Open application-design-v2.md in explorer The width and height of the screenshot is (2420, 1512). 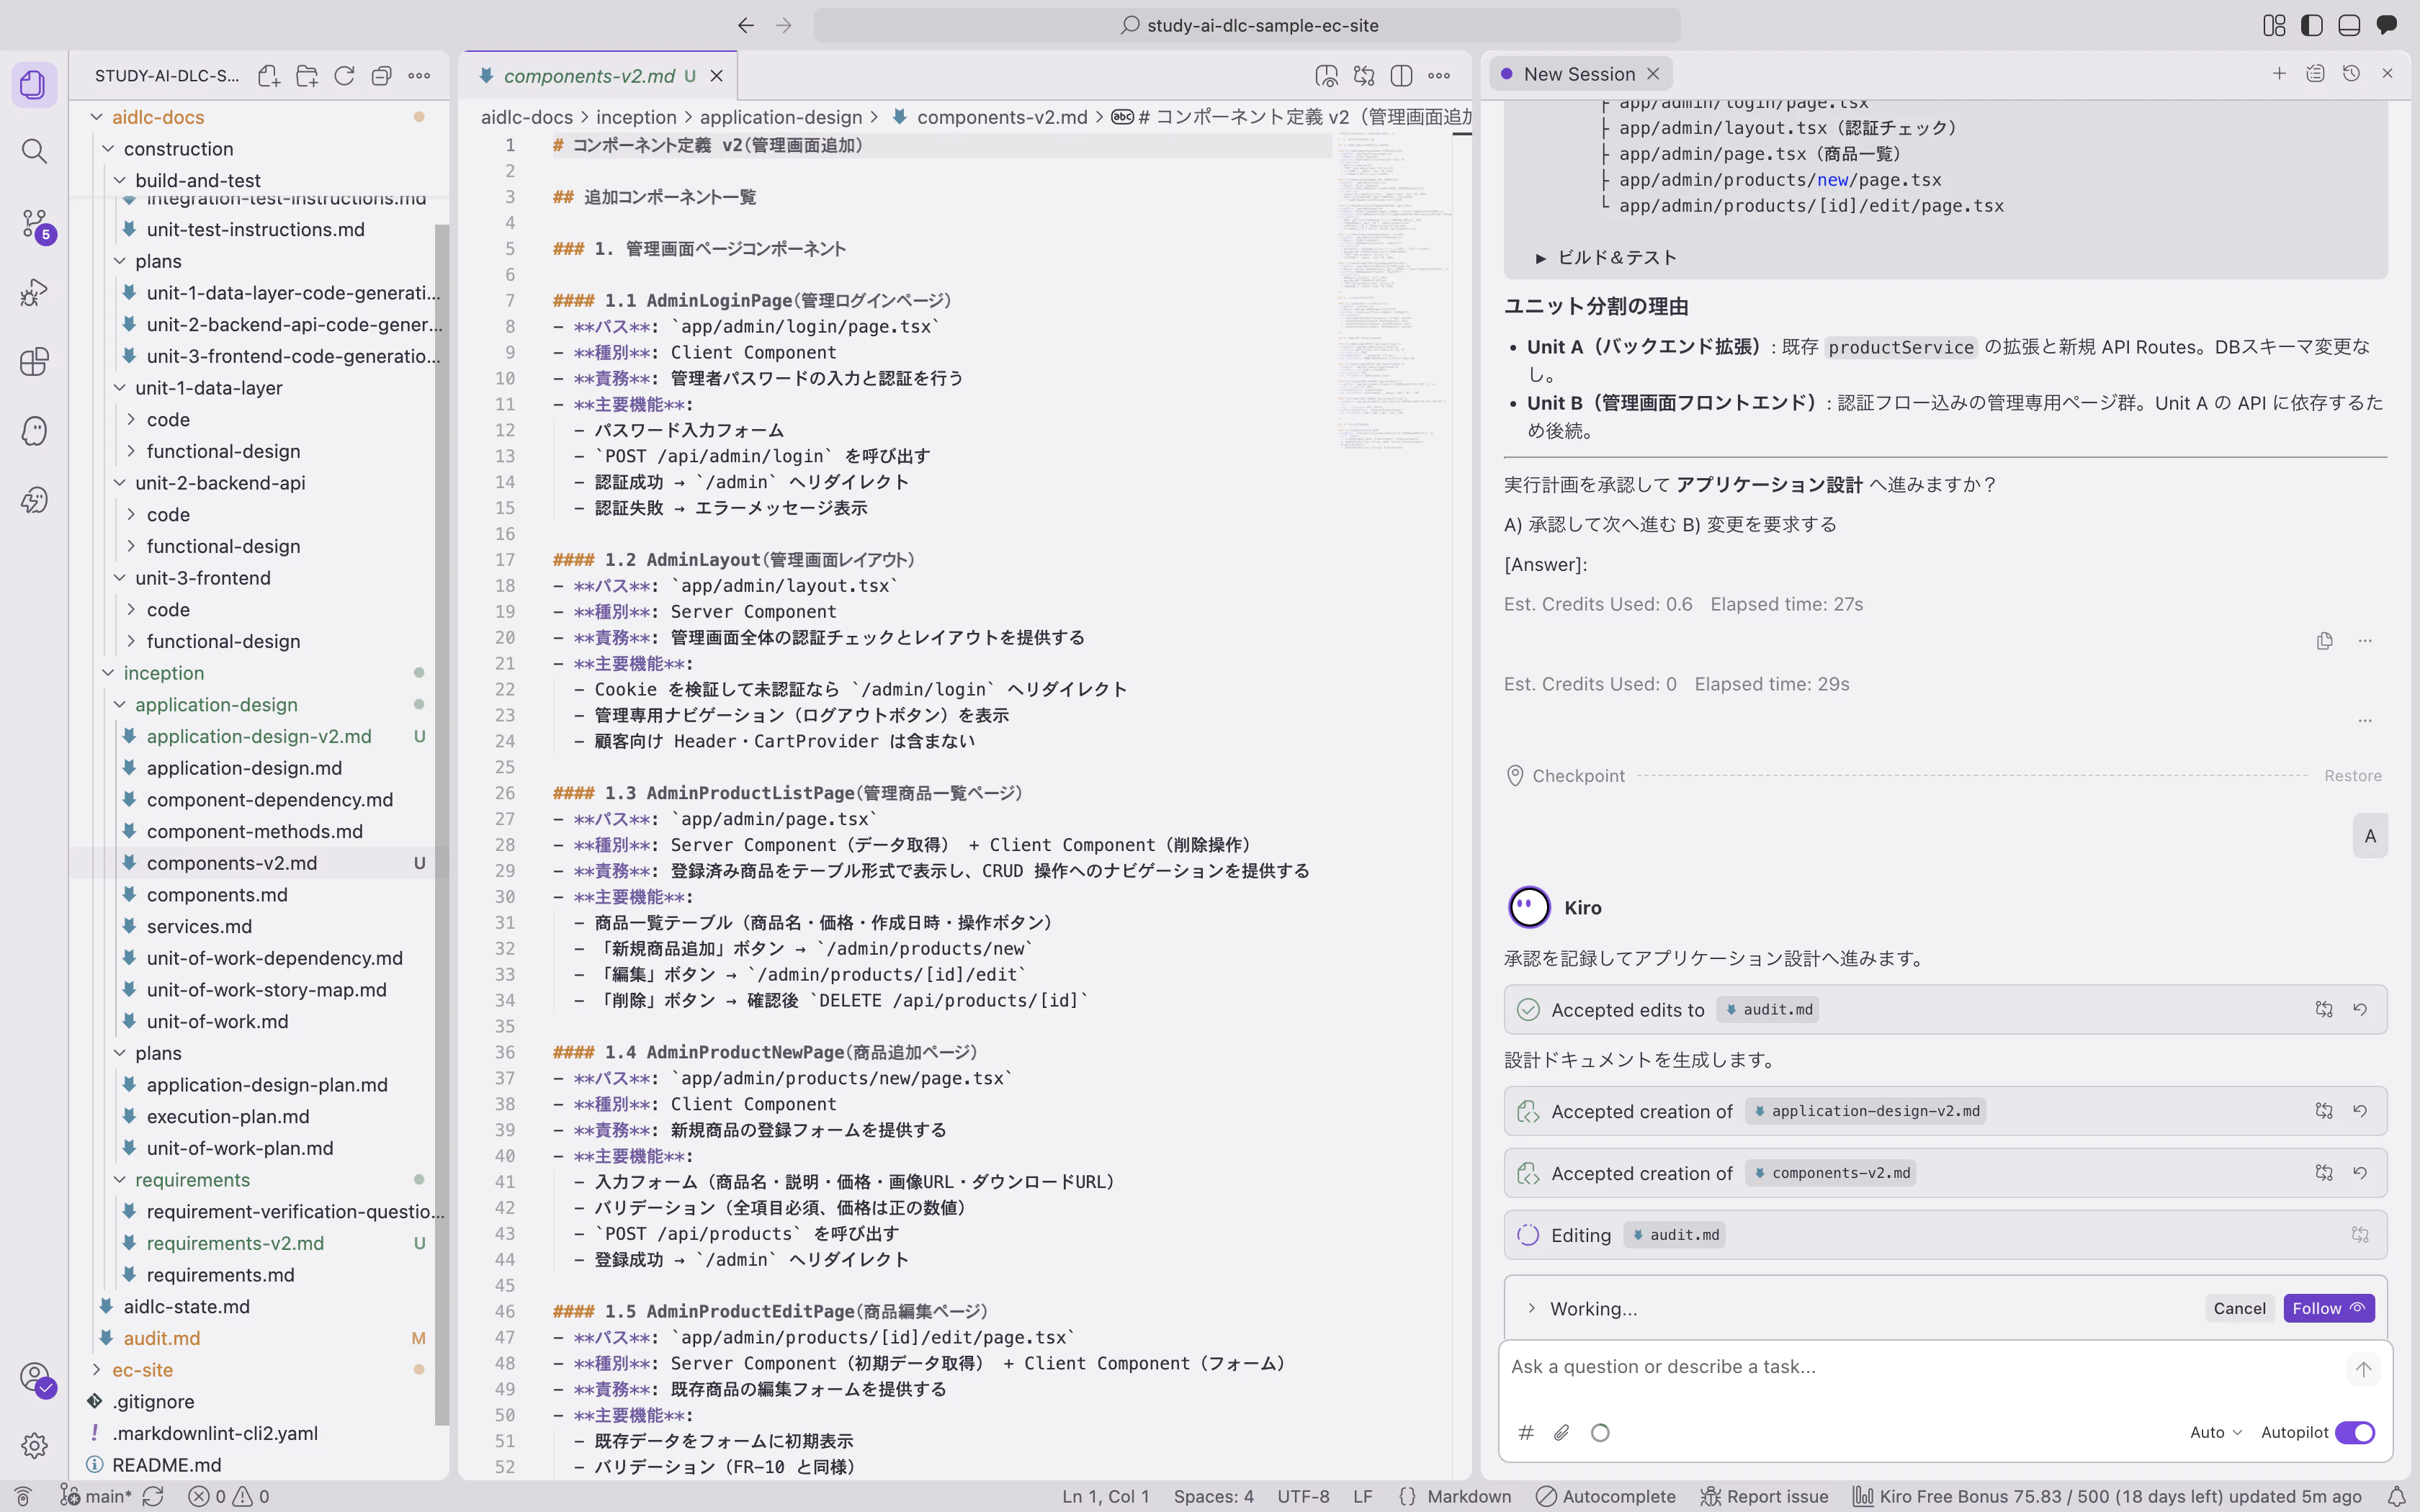click(259, 736)
